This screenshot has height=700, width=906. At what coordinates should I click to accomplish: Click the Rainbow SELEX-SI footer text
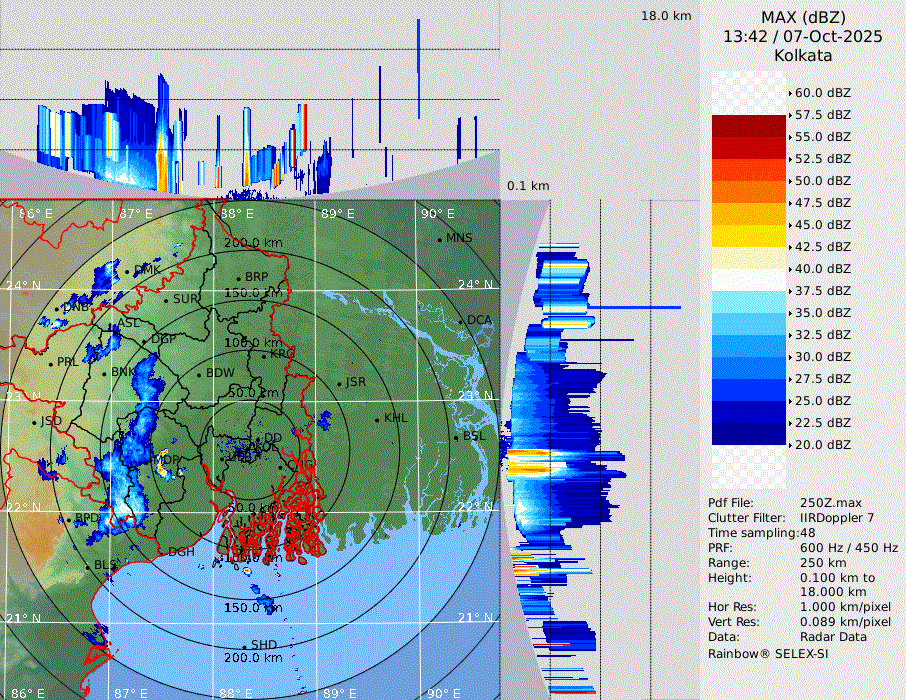(768, 652)
